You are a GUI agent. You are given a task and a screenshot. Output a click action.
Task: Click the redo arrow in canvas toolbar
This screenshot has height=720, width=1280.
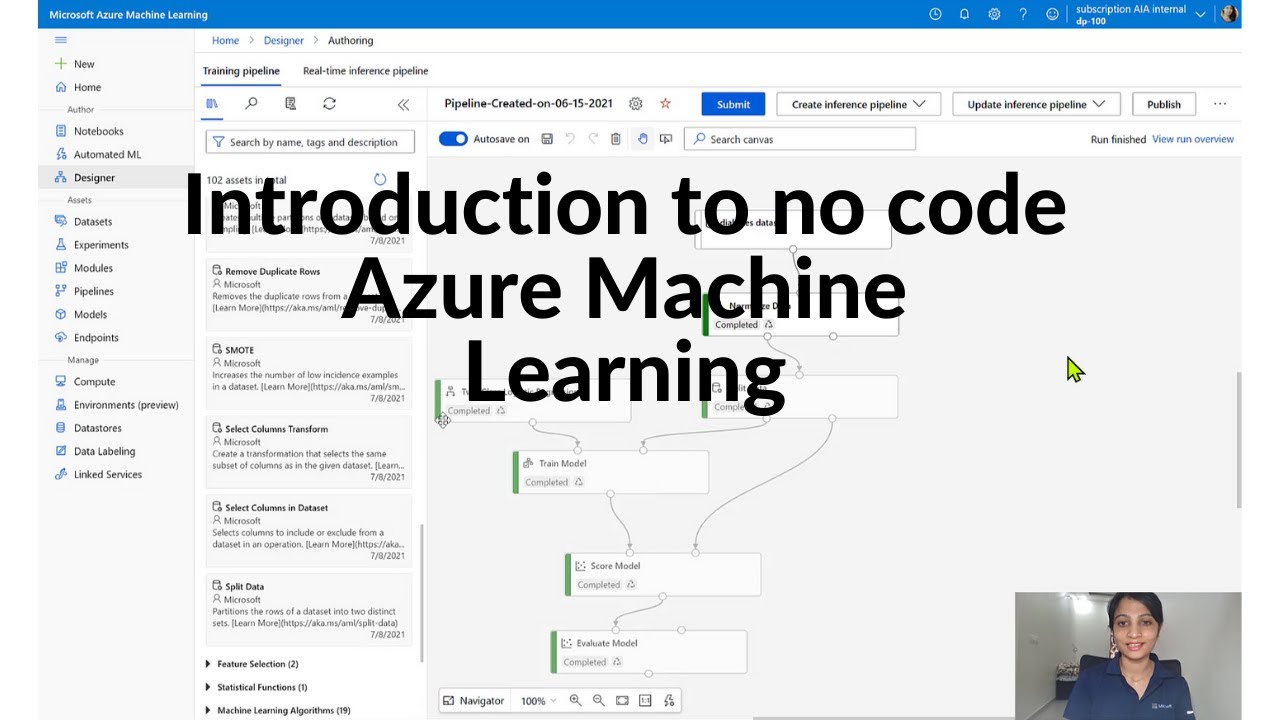click(593, 139)
